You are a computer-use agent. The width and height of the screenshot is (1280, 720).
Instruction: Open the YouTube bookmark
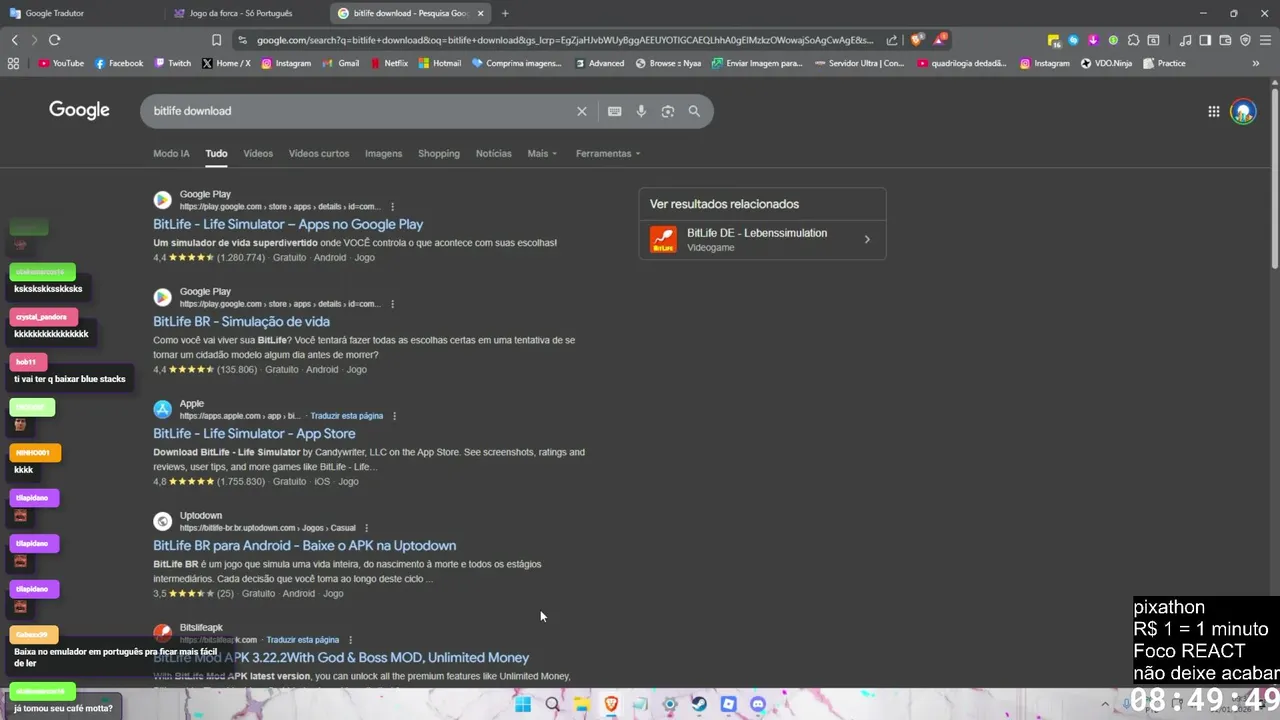tap(61, 63)
